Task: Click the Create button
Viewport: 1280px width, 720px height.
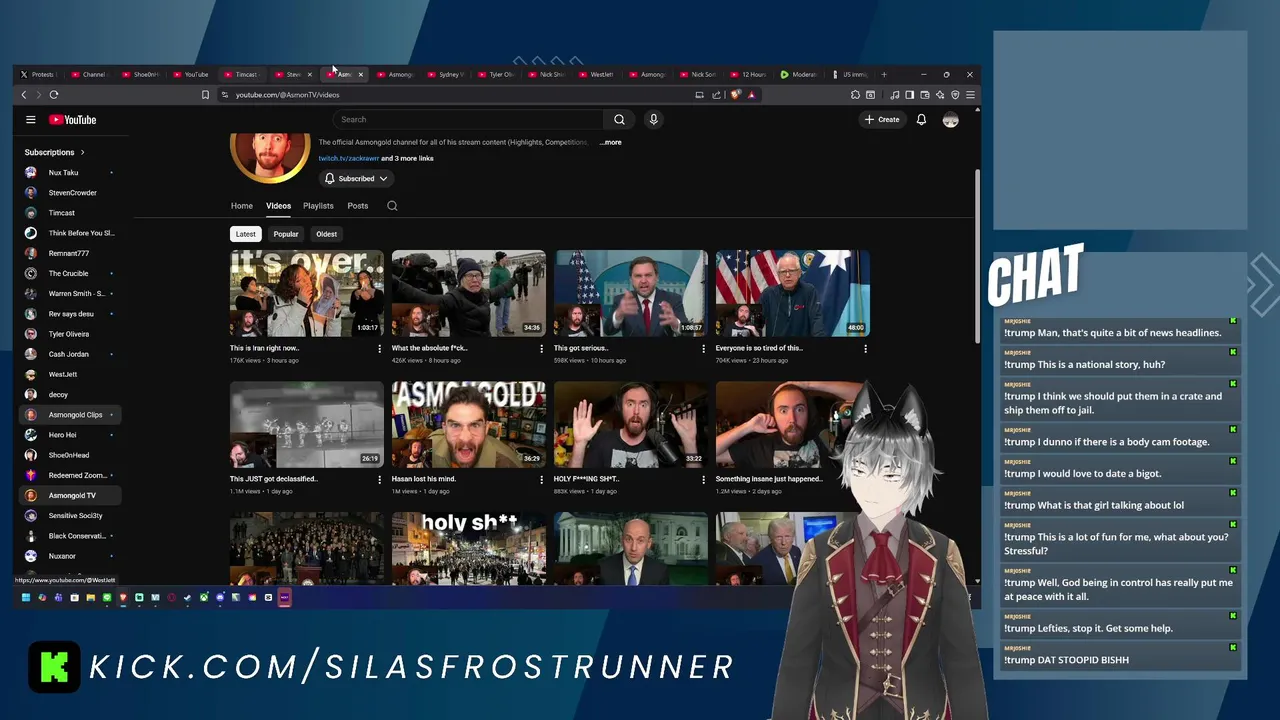Action: 882,120
